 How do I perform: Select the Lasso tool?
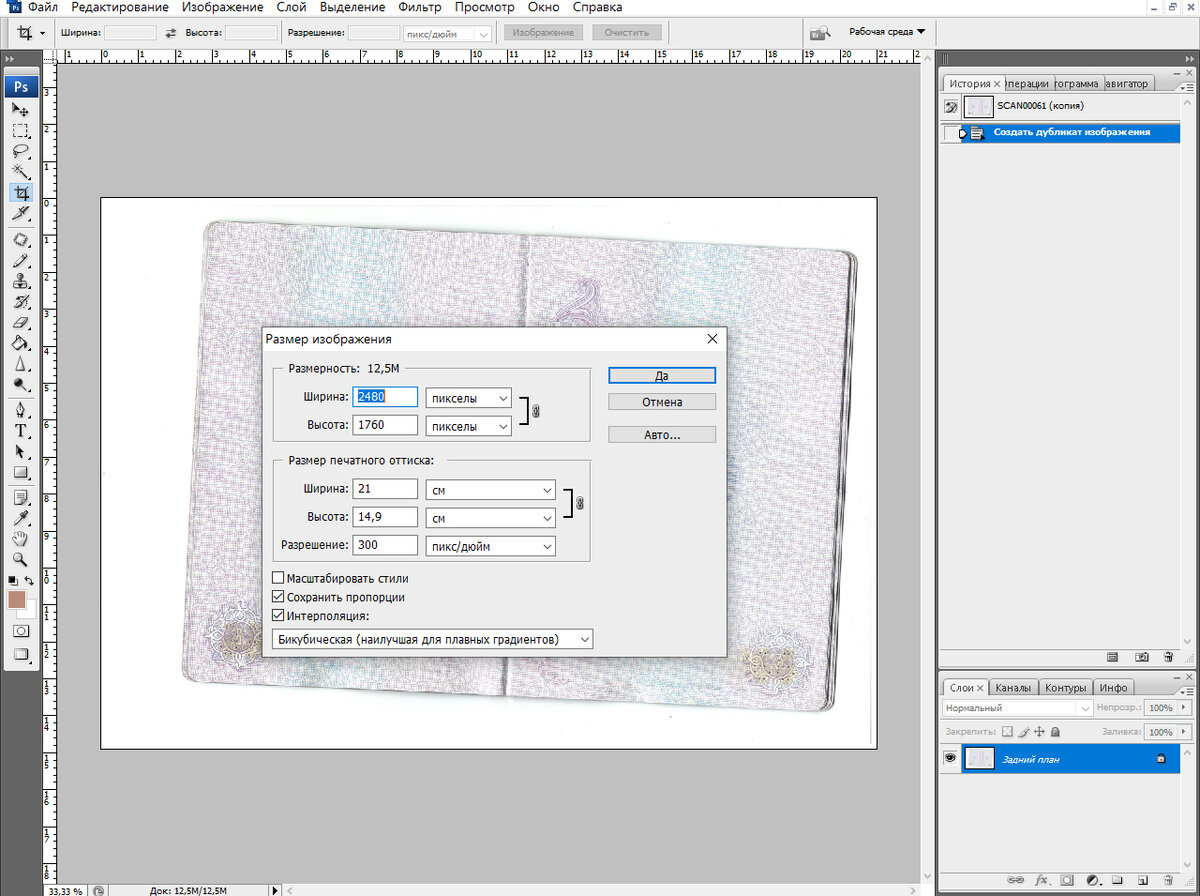click(20, 151)
